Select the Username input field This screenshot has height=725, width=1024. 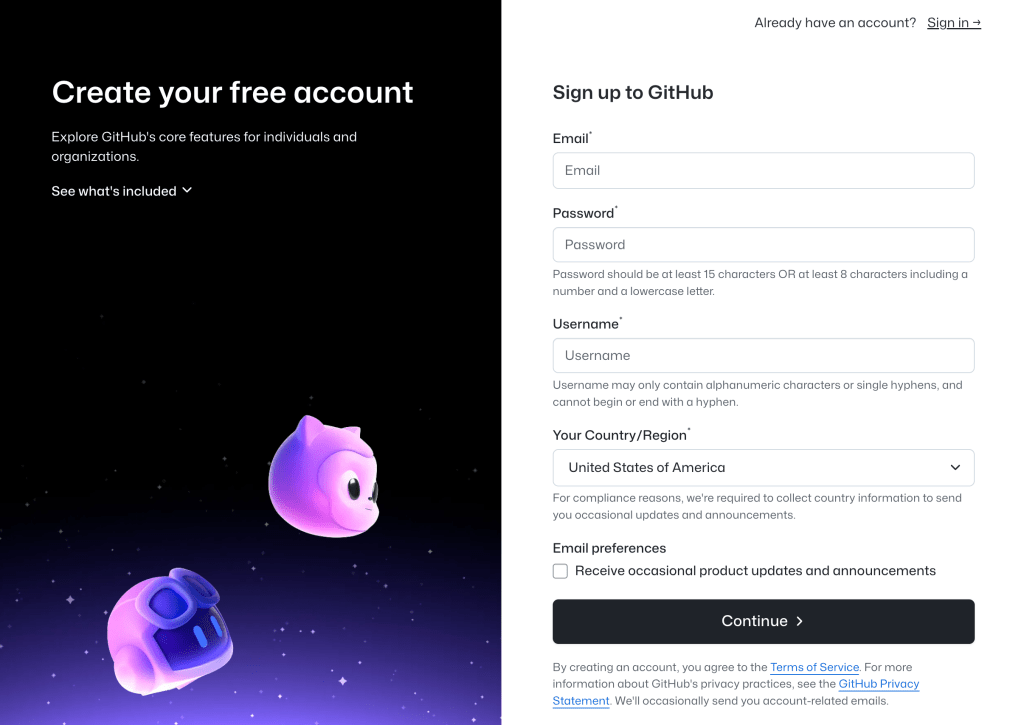click(x=763, y=355)
